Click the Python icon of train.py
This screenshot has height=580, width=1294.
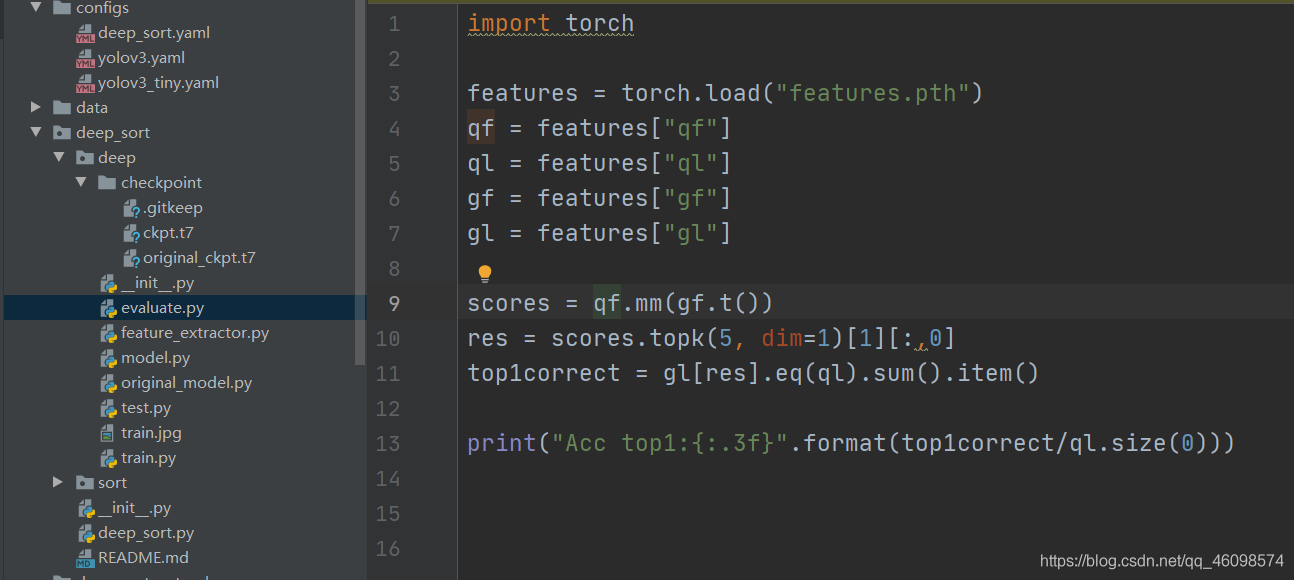108,458
